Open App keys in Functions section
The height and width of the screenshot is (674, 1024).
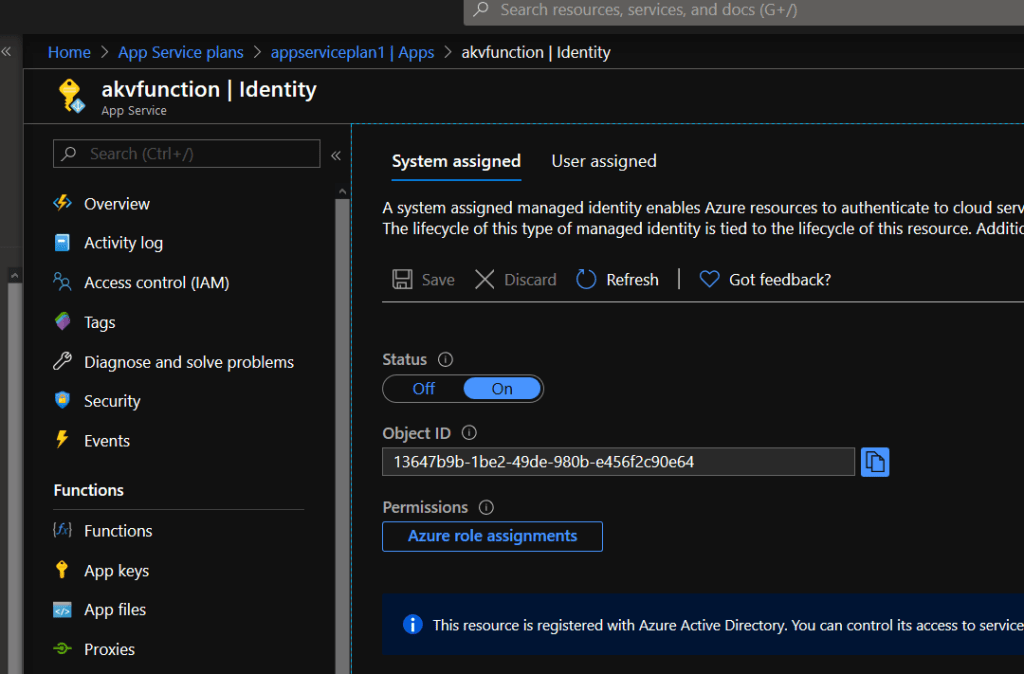(116, 571)
